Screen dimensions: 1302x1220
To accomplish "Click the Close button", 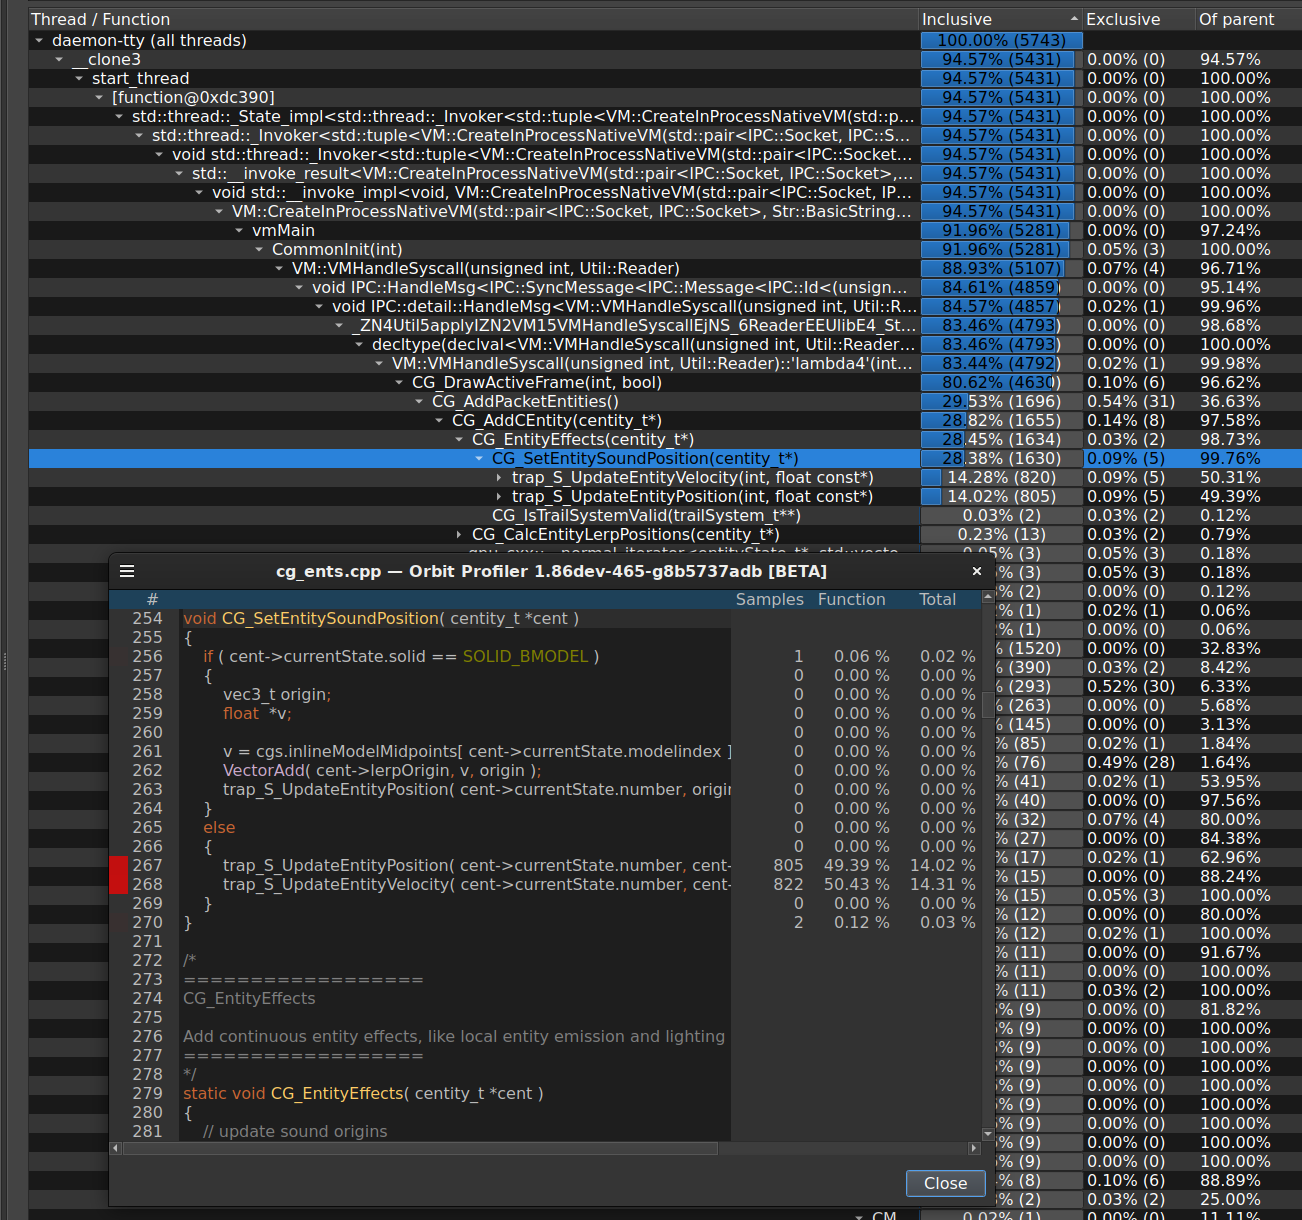I will 946,1183.
